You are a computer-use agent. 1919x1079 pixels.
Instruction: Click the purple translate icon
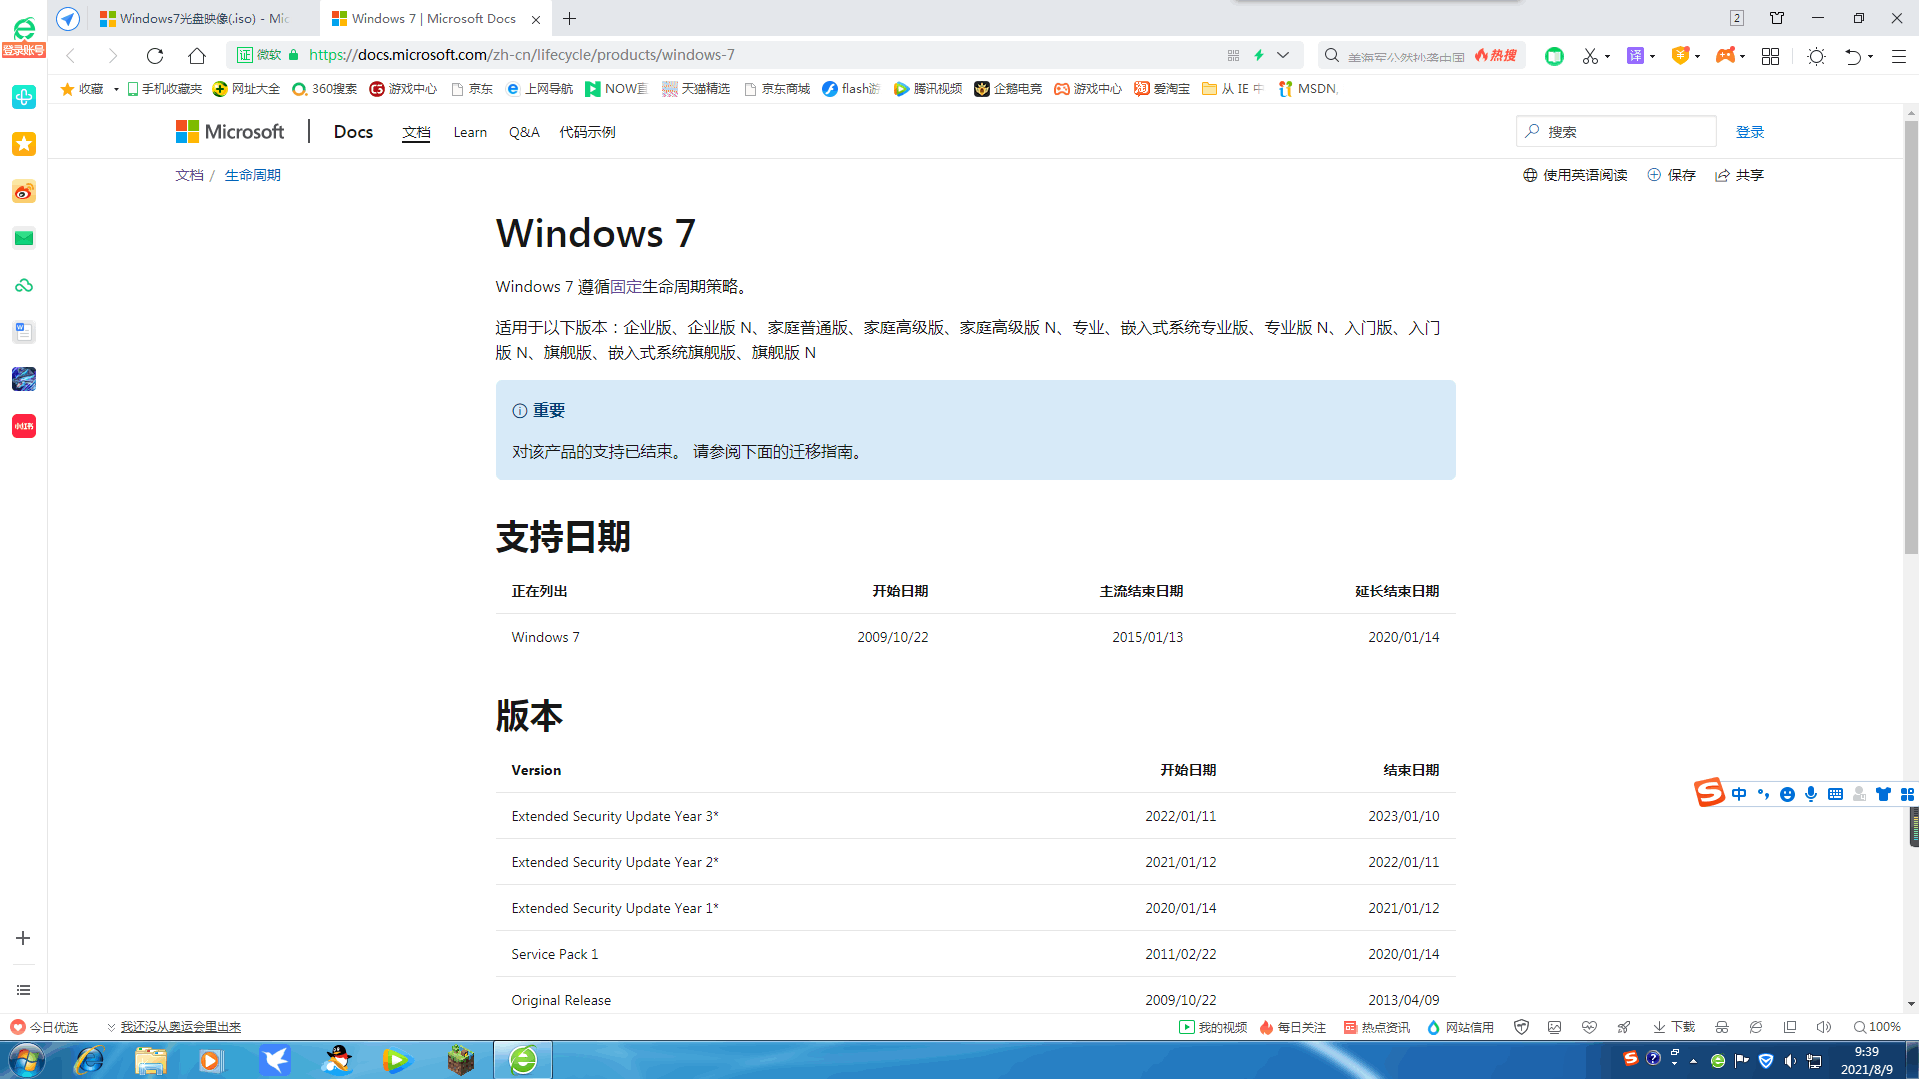(x=1635, y=56)
